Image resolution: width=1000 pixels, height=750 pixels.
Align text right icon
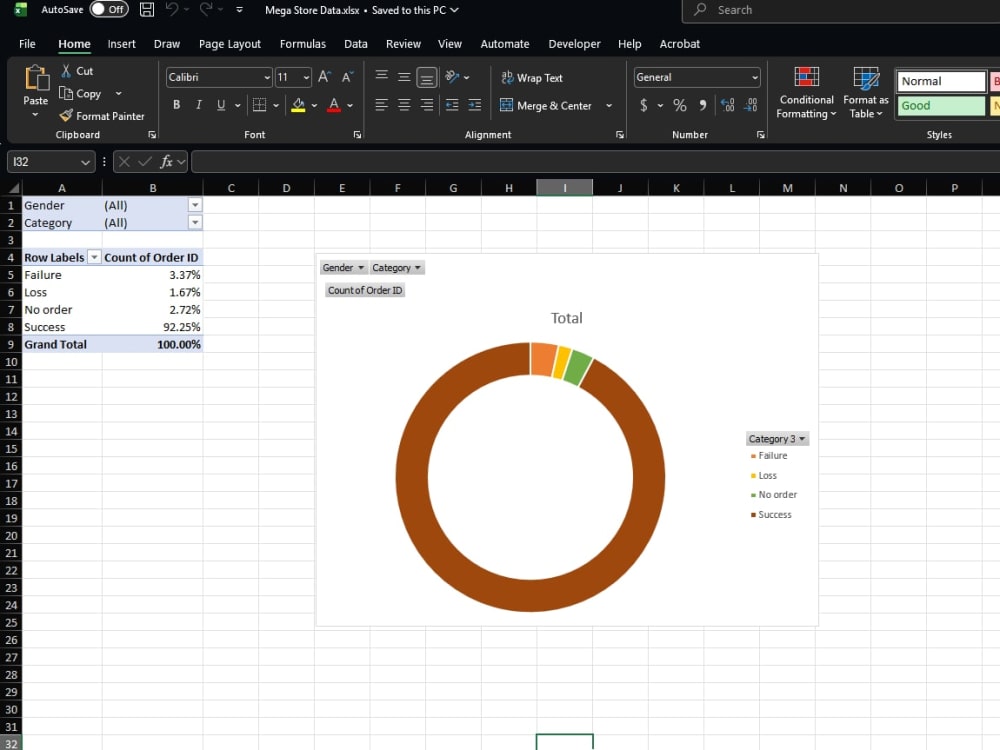point(427,105)
